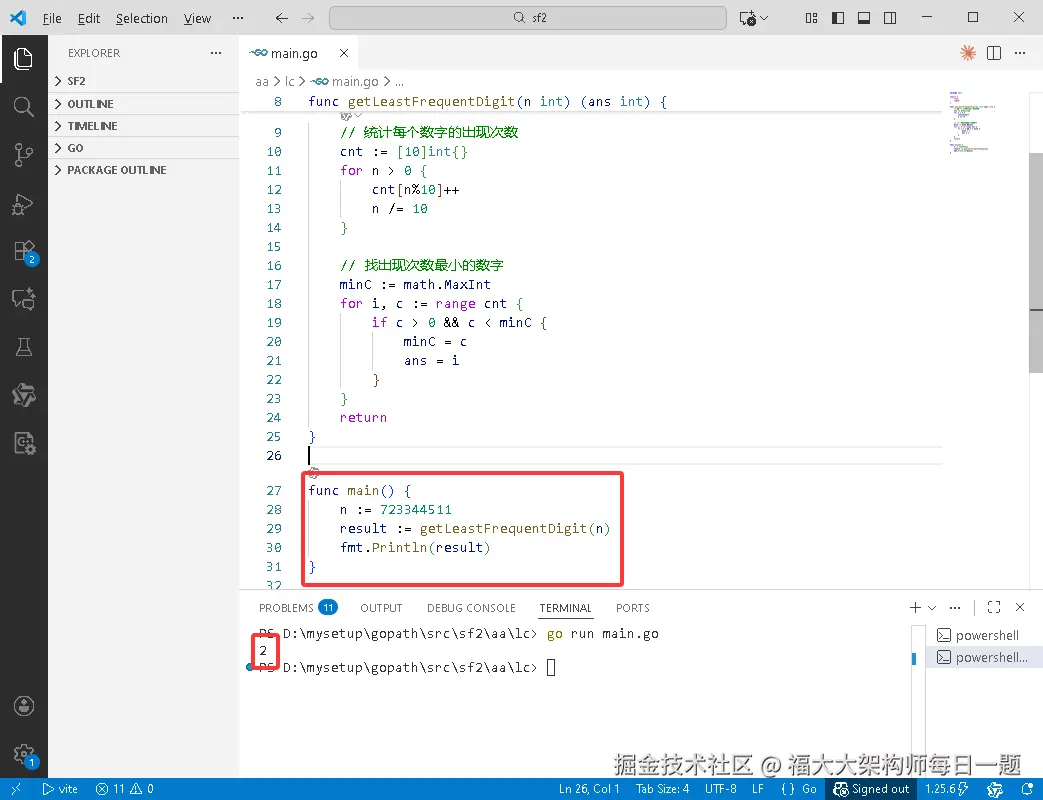The image size is (1043, 800).
Task: Open the Testing flask view
Action: click(x=23, y=347)
